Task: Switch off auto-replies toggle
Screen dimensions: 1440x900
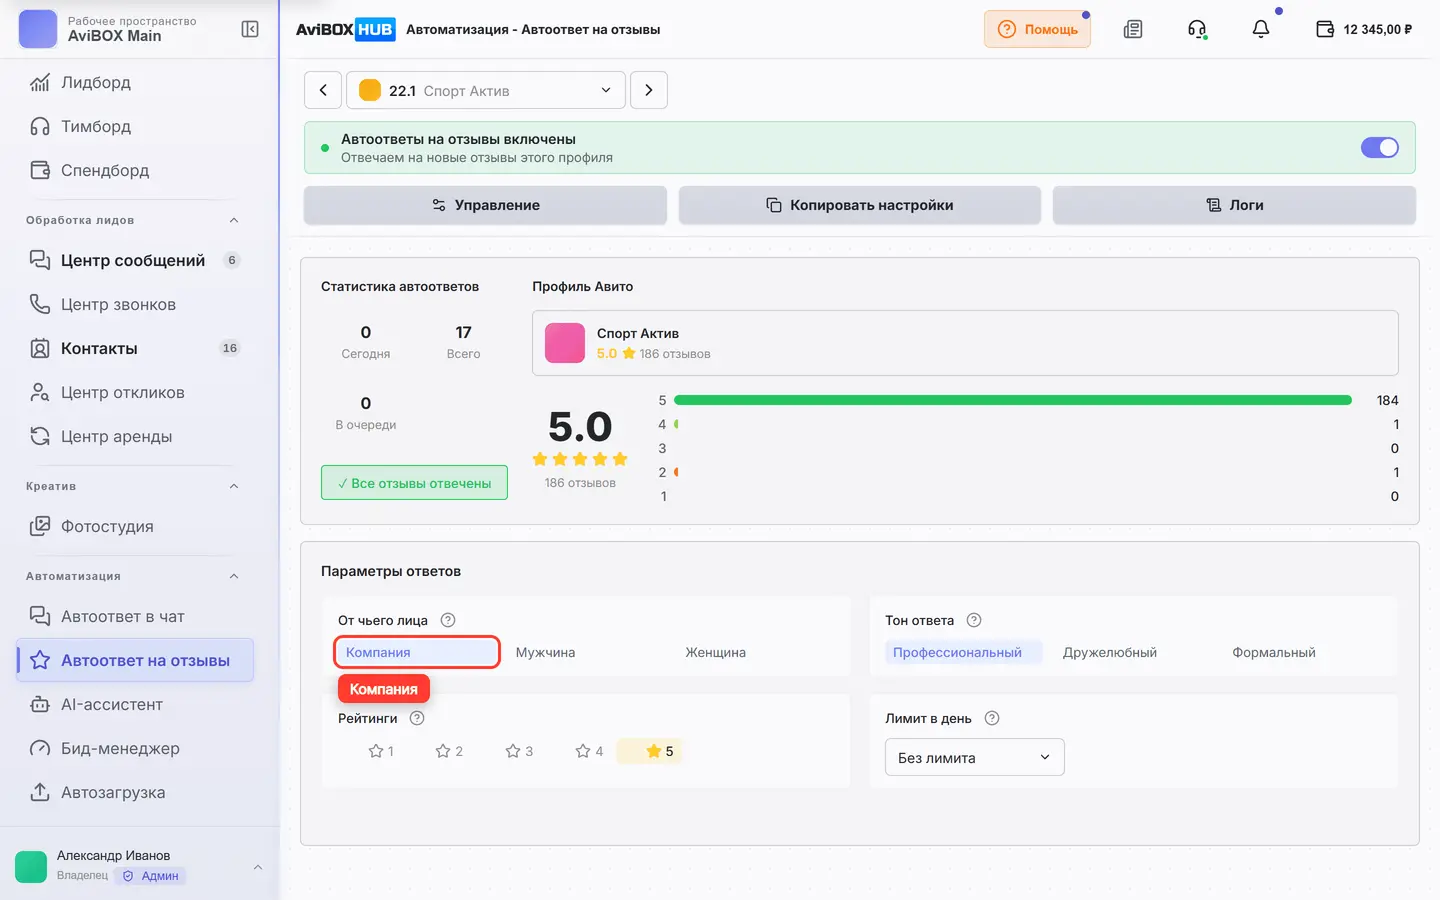Action: (1380, 148)
